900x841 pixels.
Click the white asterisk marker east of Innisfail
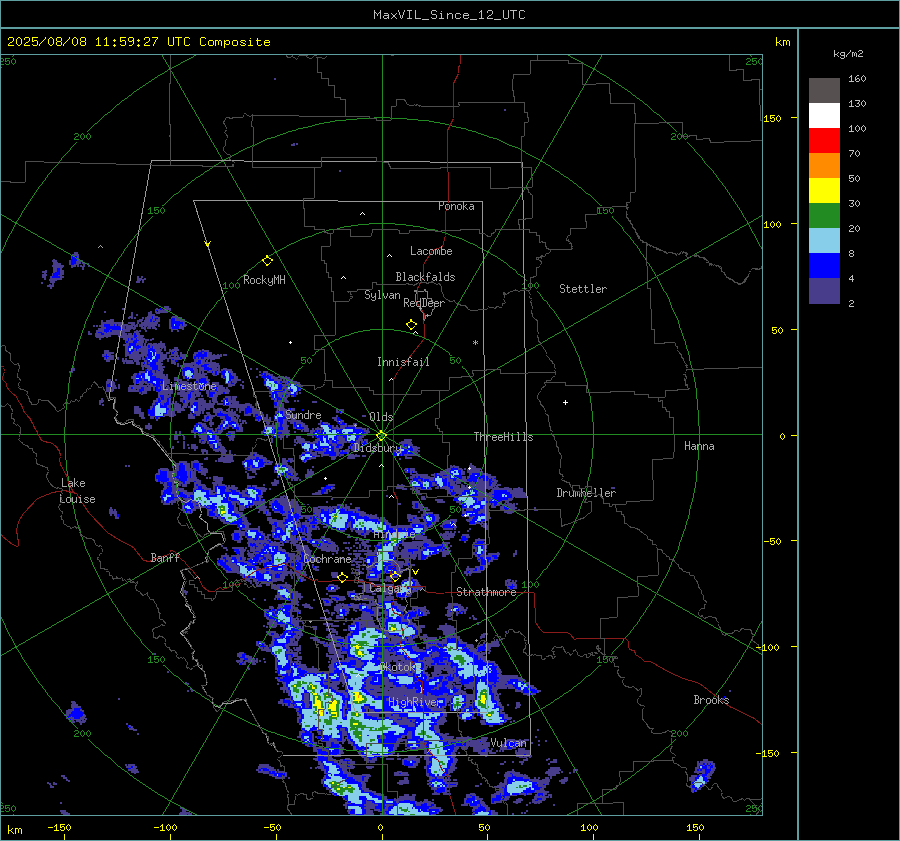pyautogui.click(x=475, y=343)
